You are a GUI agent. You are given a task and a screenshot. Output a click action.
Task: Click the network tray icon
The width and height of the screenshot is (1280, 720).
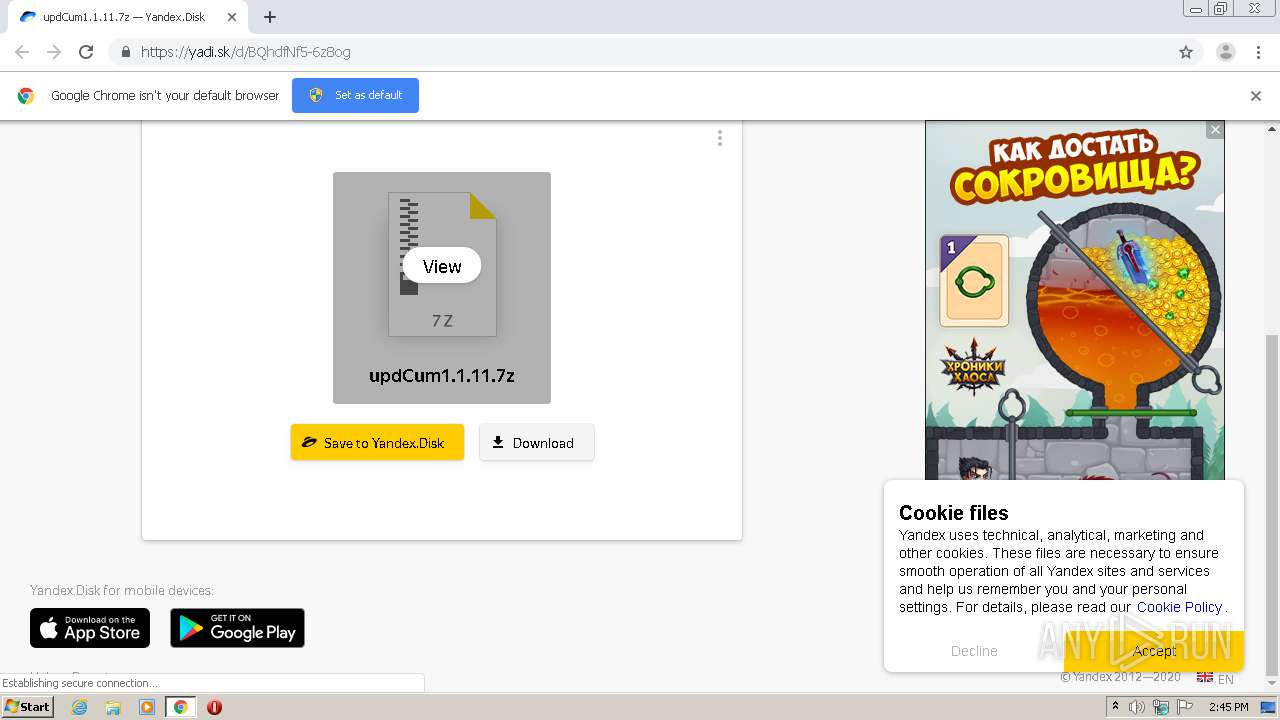1161,707
